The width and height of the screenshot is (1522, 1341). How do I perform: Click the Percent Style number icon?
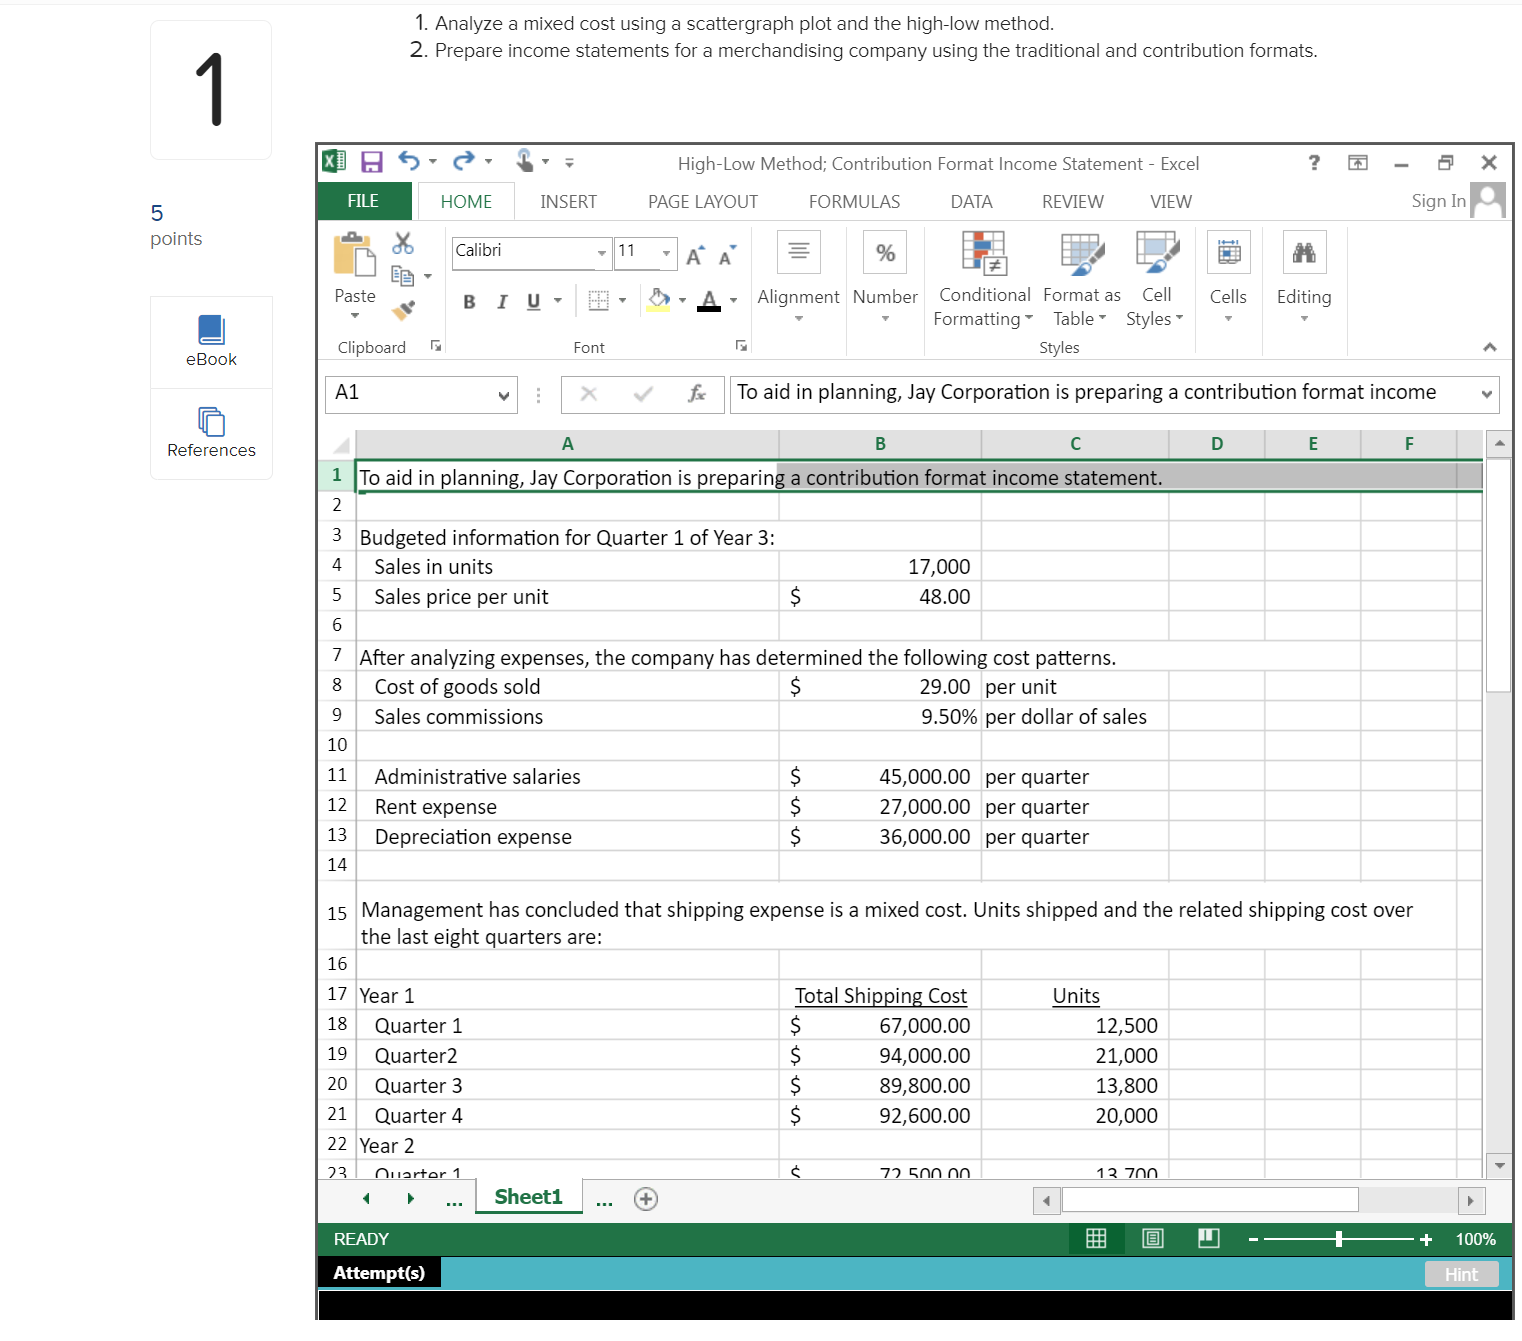point(884,252)
